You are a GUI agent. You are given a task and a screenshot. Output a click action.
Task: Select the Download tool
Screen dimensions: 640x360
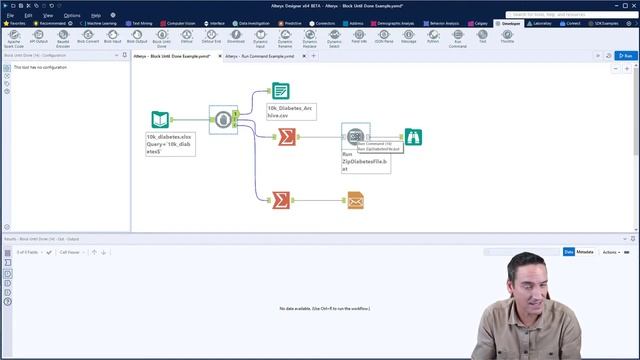pyautogui.click(x=236, y=37)
